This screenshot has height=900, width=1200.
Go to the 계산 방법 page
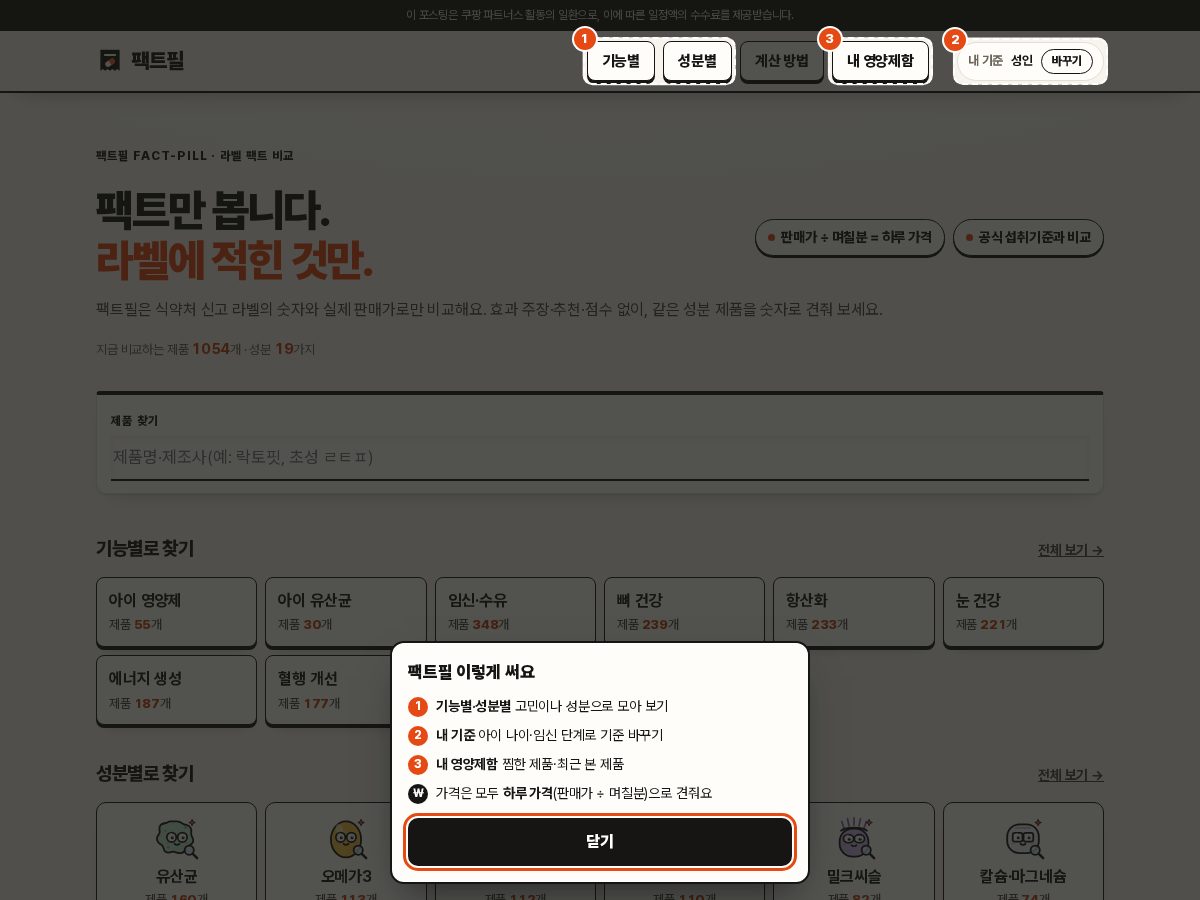(x=782, y=61)
